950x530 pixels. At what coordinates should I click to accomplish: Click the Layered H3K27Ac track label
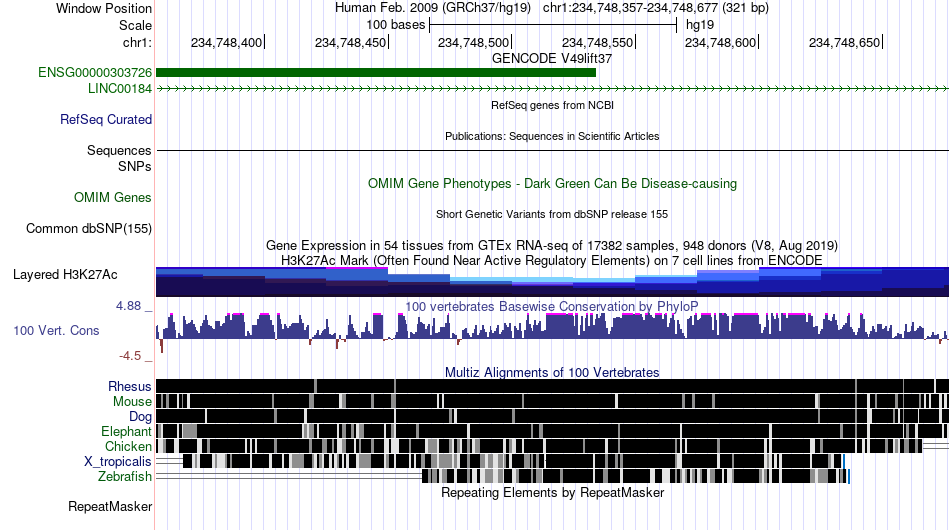pyautogui.click(x=65, y=274)
